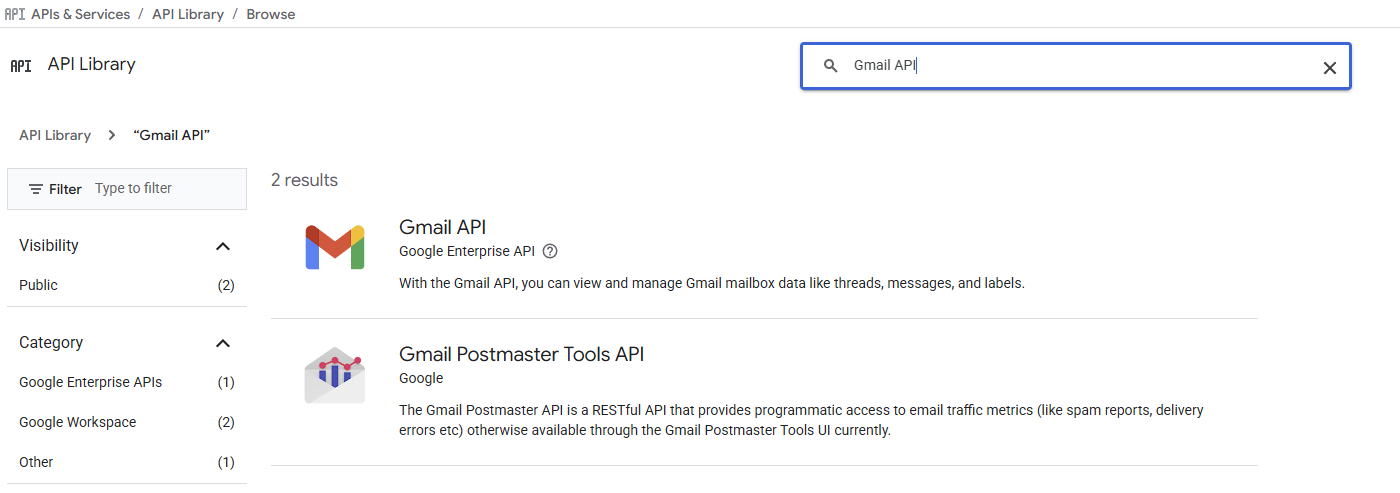This screenshot has height=493, width=1400.
Task: Click the "Gmail API" breadcrumb text
Action: coord(171,135)
